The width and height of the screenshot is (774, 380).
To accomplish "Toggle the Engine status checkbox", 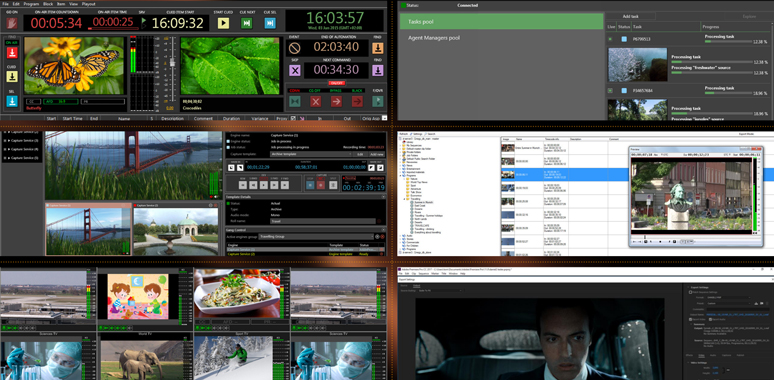I will point(229,141).
